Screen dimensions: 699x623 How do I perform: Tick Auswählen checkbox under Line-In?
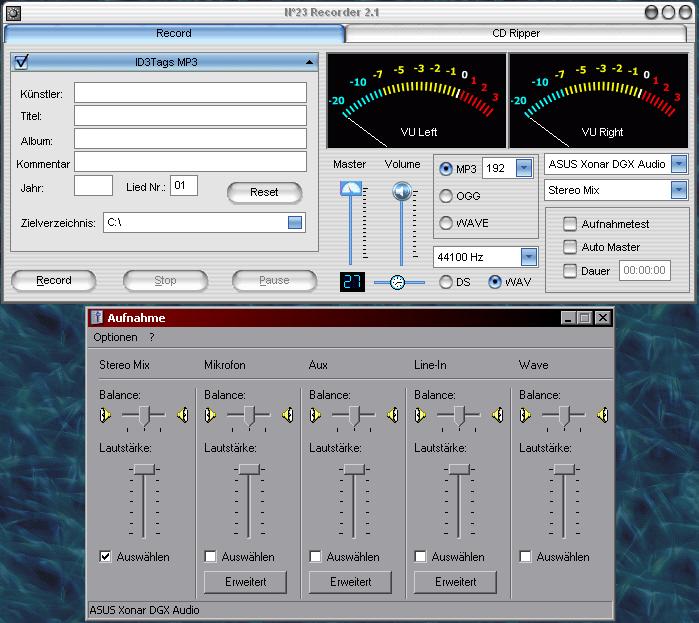tap(420, 557)
